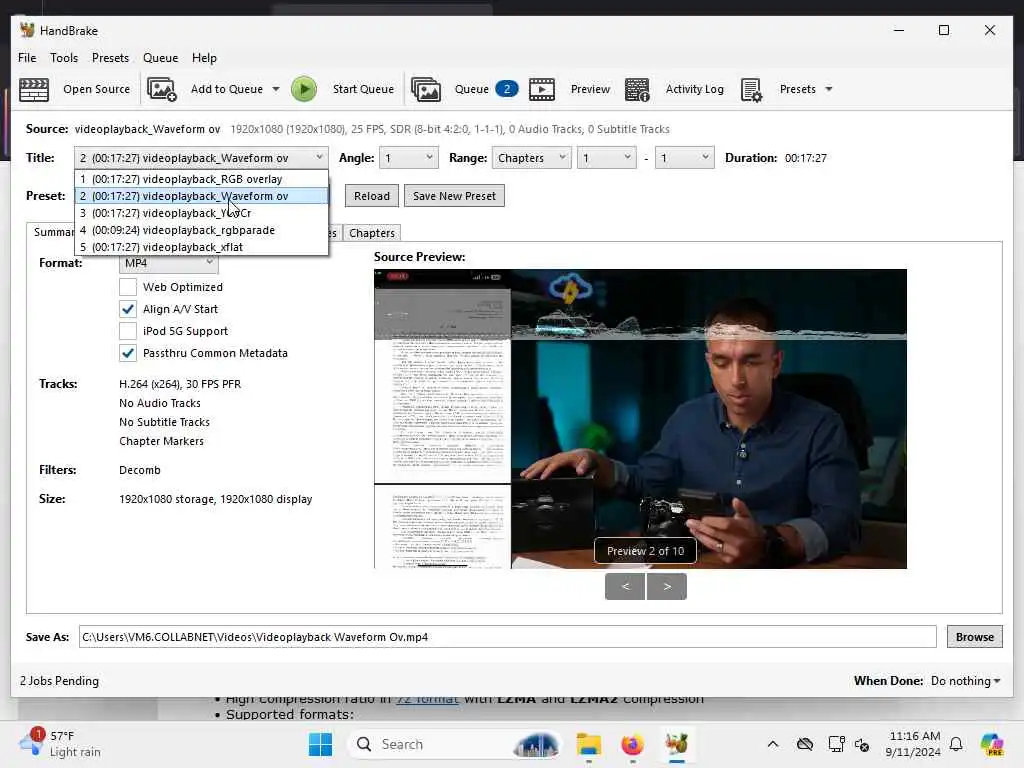Collapse the Title dropdown list
The height and width of the screenshot is (768, 1024).
point(319,157)
